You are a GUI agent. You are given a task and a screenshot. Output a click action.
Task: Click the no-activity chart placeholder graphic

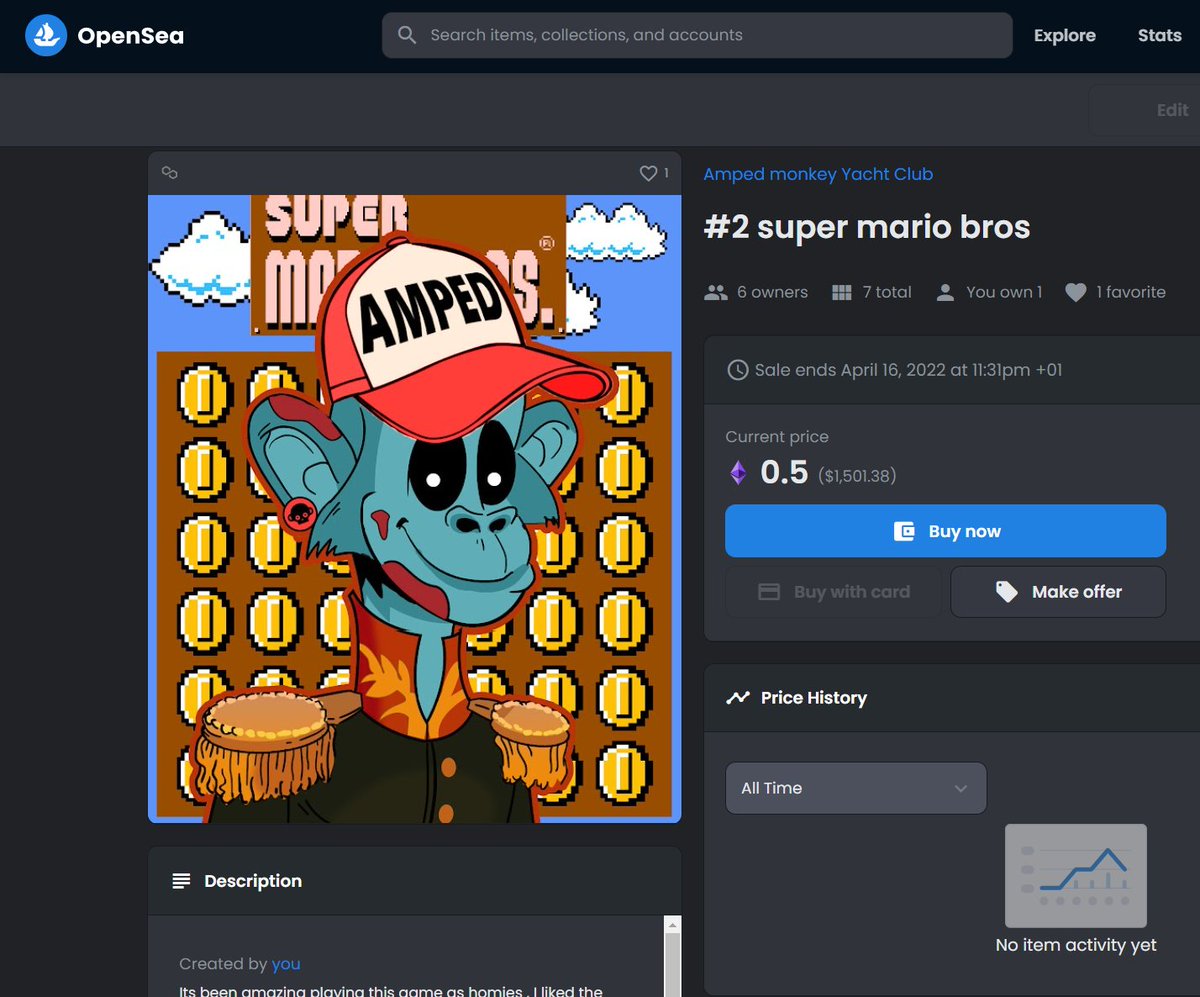(1076, 876)
